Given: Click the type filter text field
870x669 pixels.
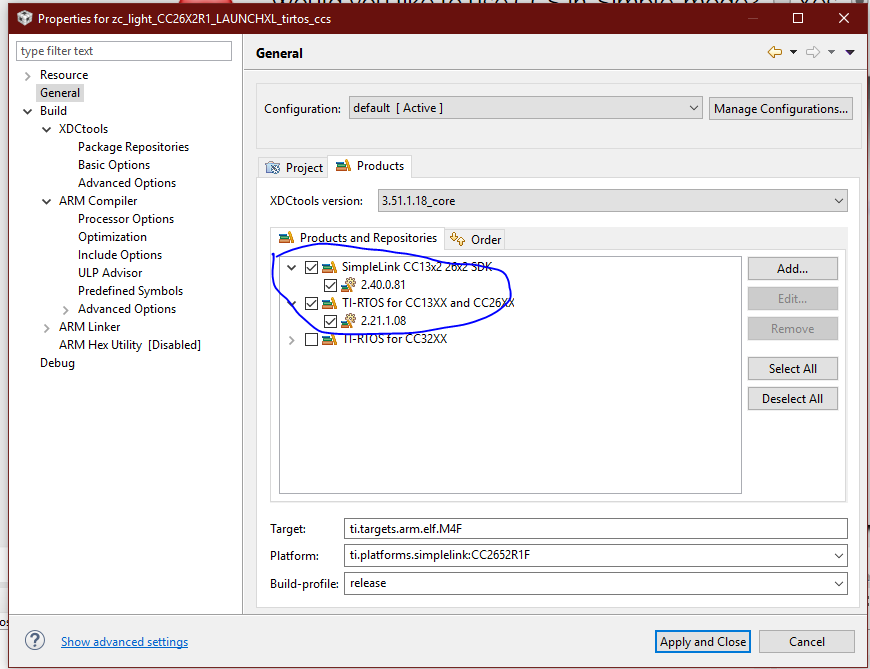Looking at the screenshot, I should click(x=124, y=51).
